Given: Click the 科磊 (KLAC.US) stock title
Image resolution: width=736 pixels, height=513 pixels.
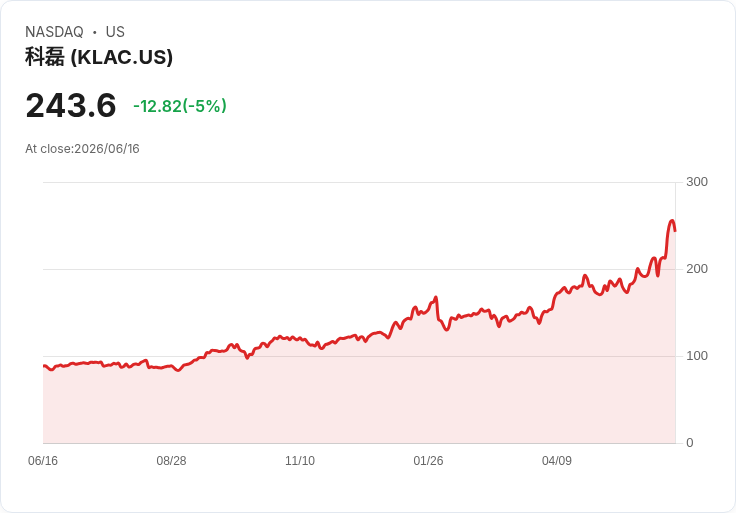Looking at the screenshot, I should (99, 57).
